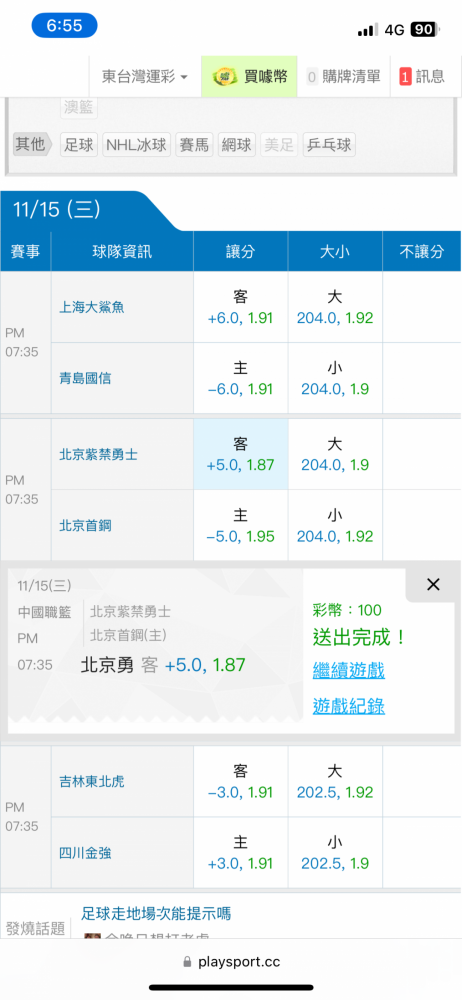This screenshot has width=462, height=1000.
Task: Tap the 買噱幣 coin icon button
Action: 250,77
